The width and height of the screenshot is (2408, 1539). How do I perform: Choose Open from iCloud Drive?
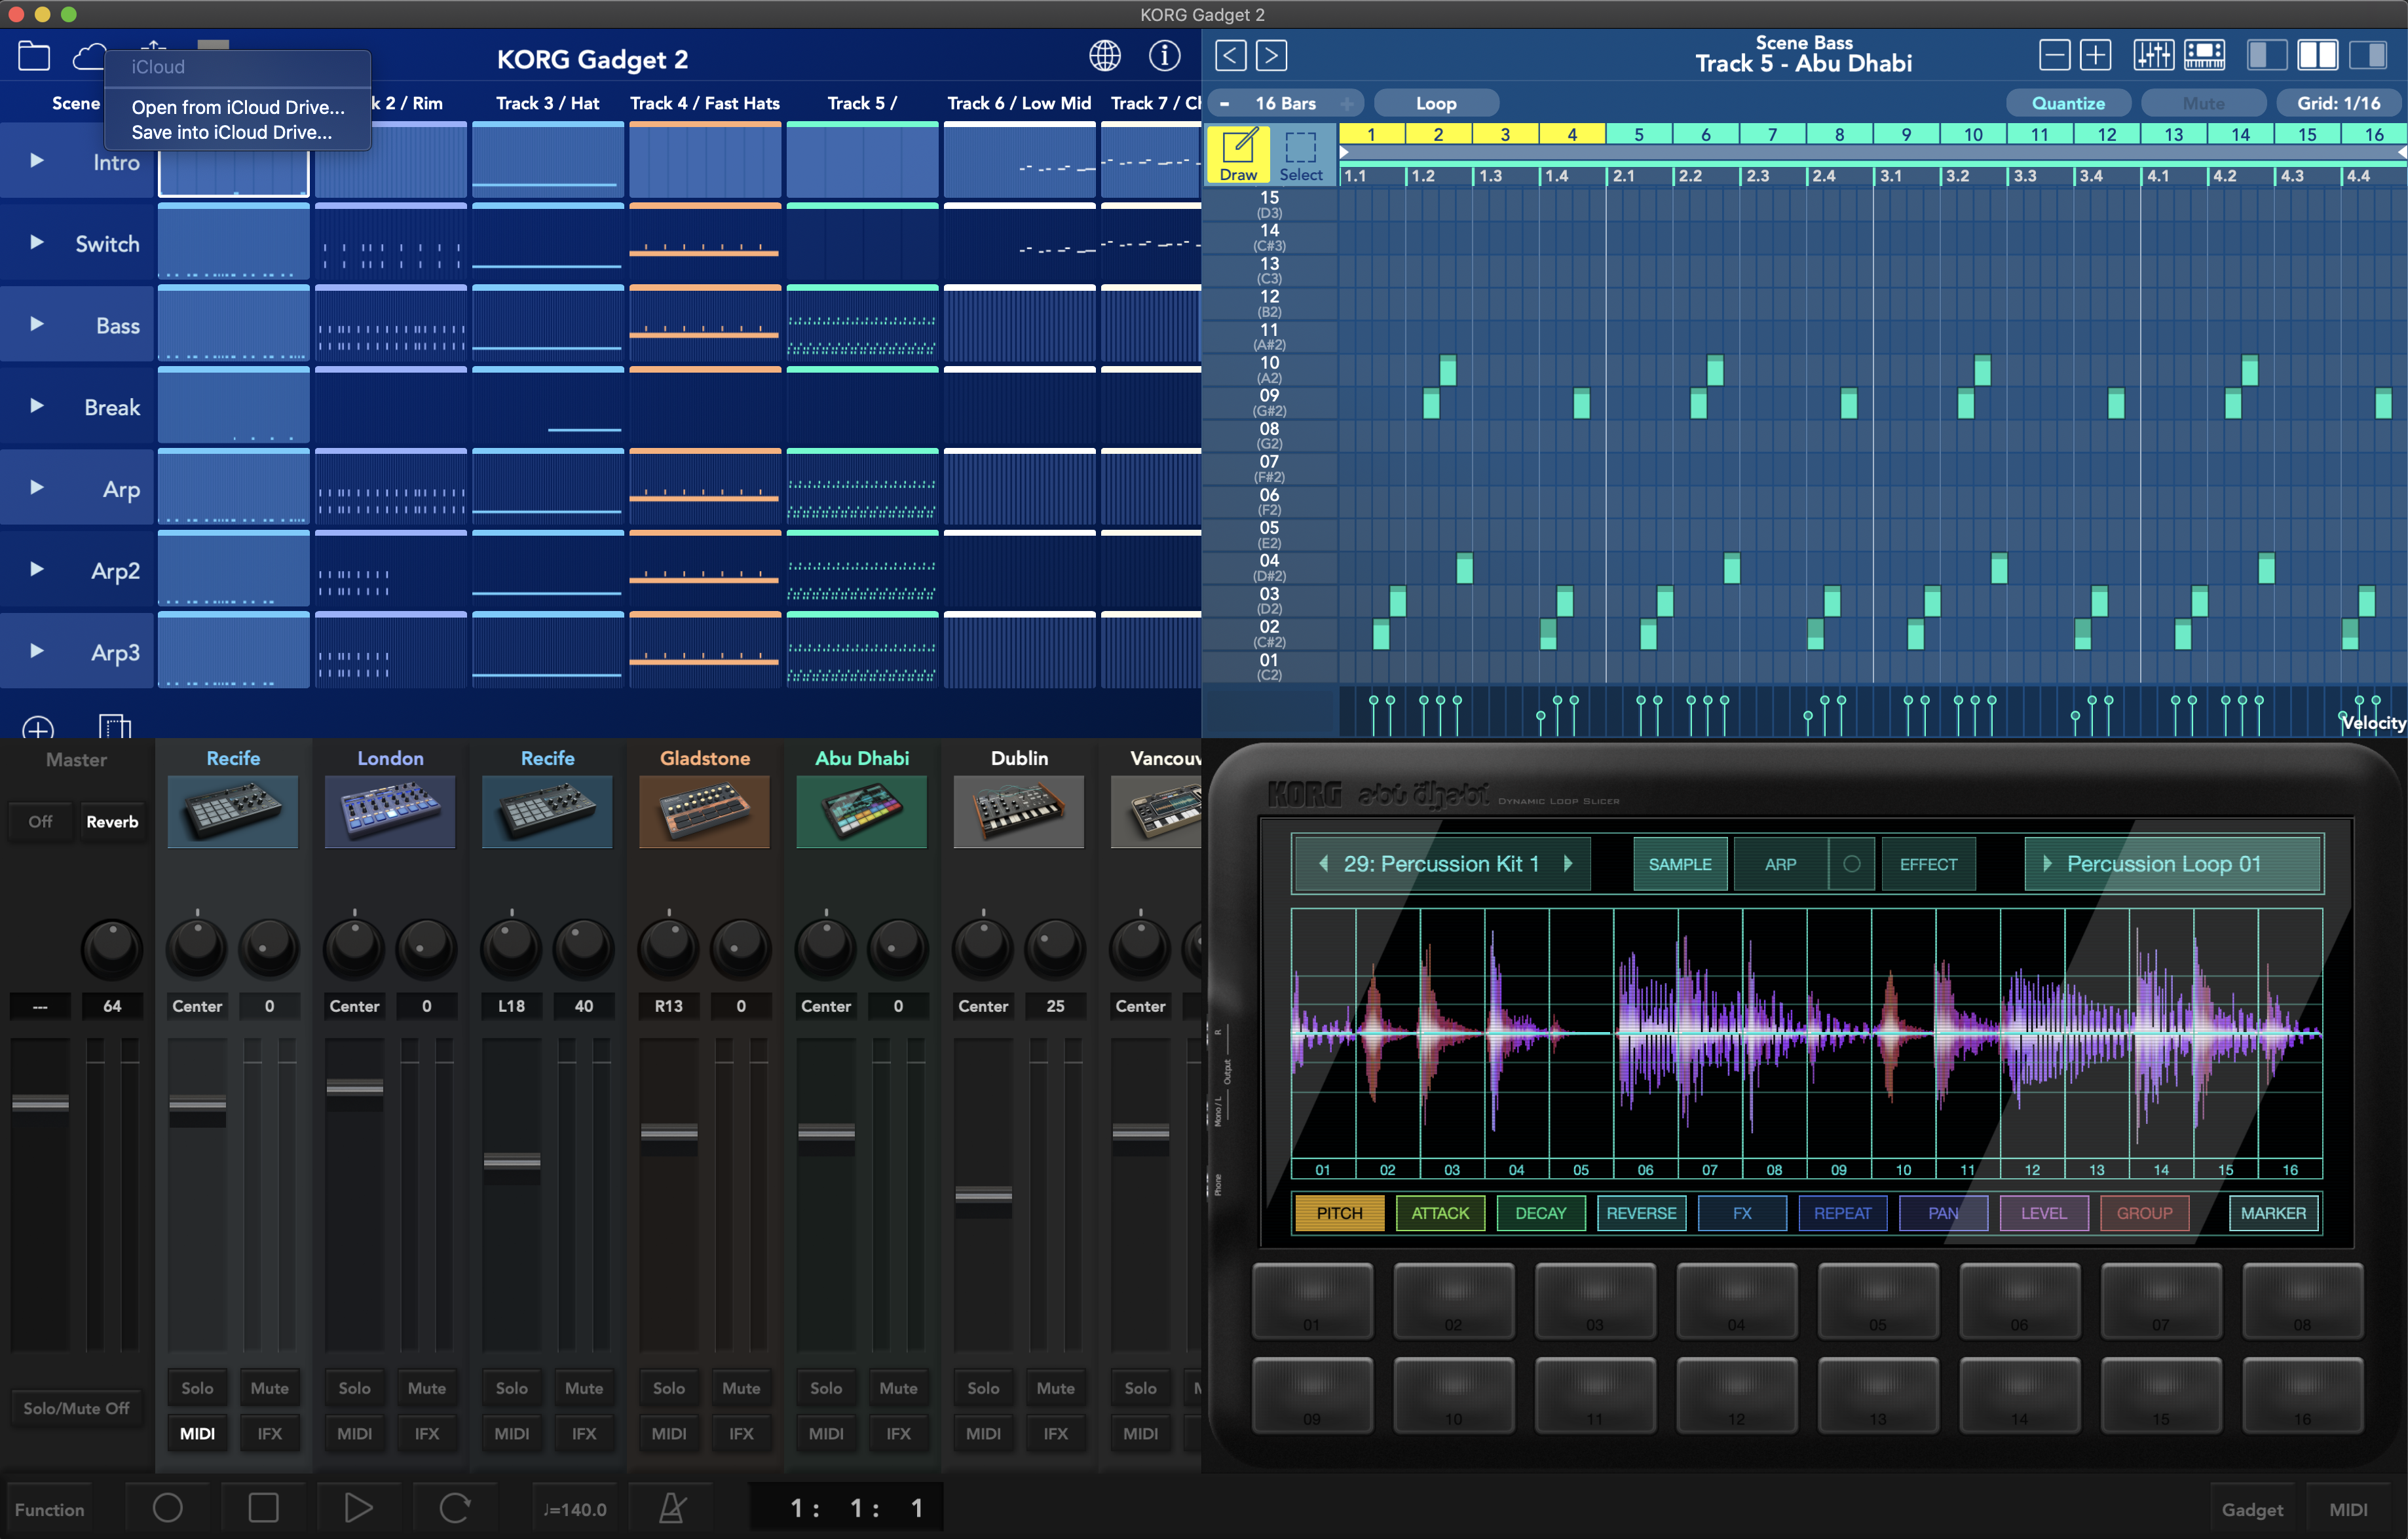click(x=238, y=107)
